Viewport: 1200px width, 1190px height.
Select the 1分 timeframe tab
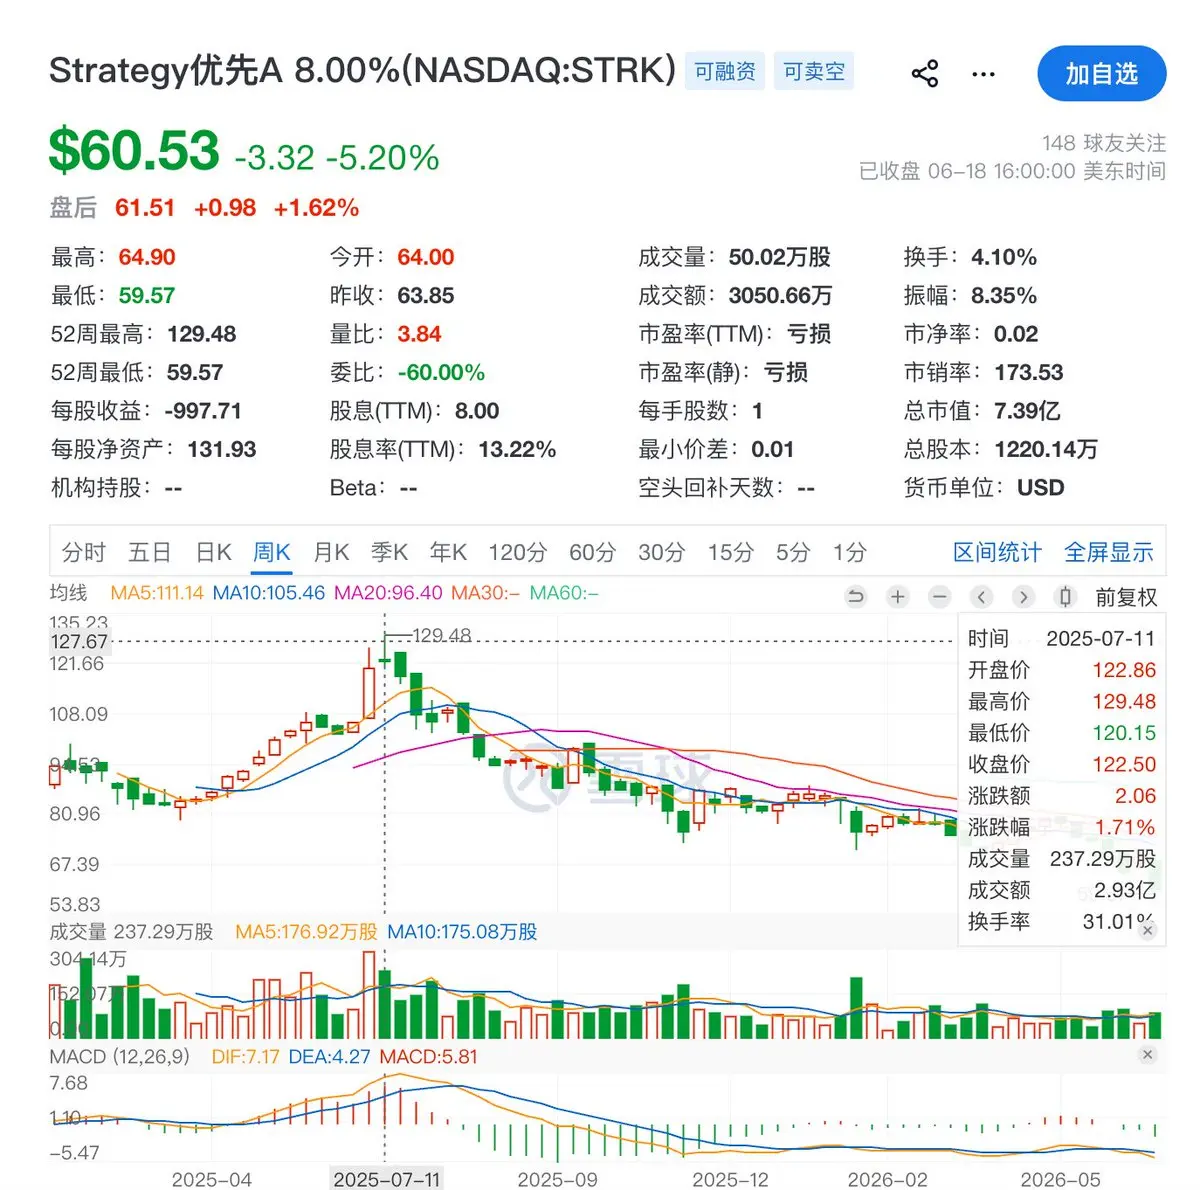click(850, 552)
